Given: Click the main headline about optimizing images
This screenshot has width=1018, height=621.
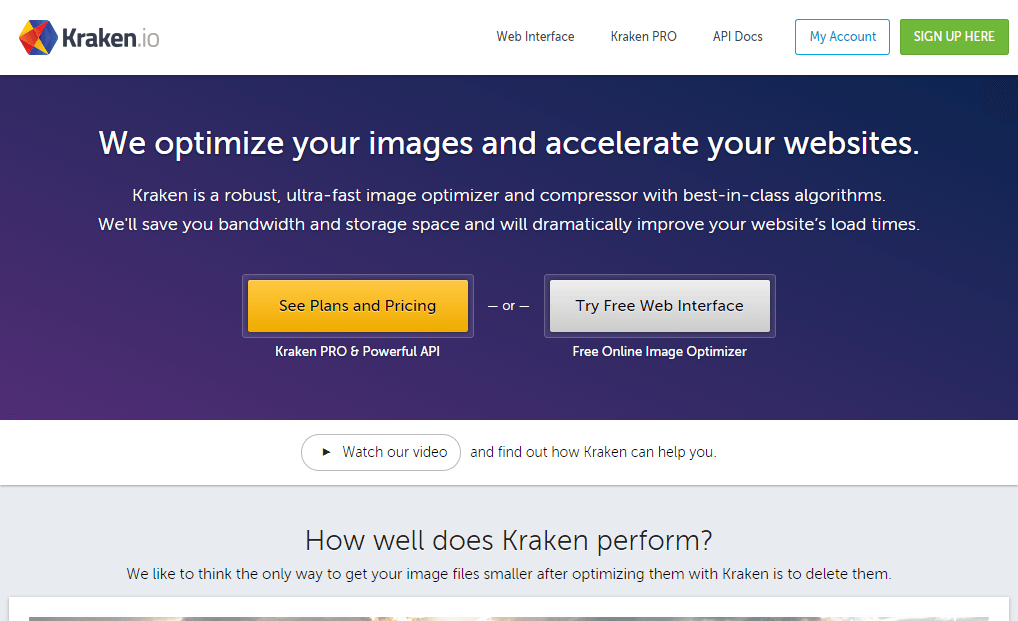Looking at the screenshot, I should [508, 144].
